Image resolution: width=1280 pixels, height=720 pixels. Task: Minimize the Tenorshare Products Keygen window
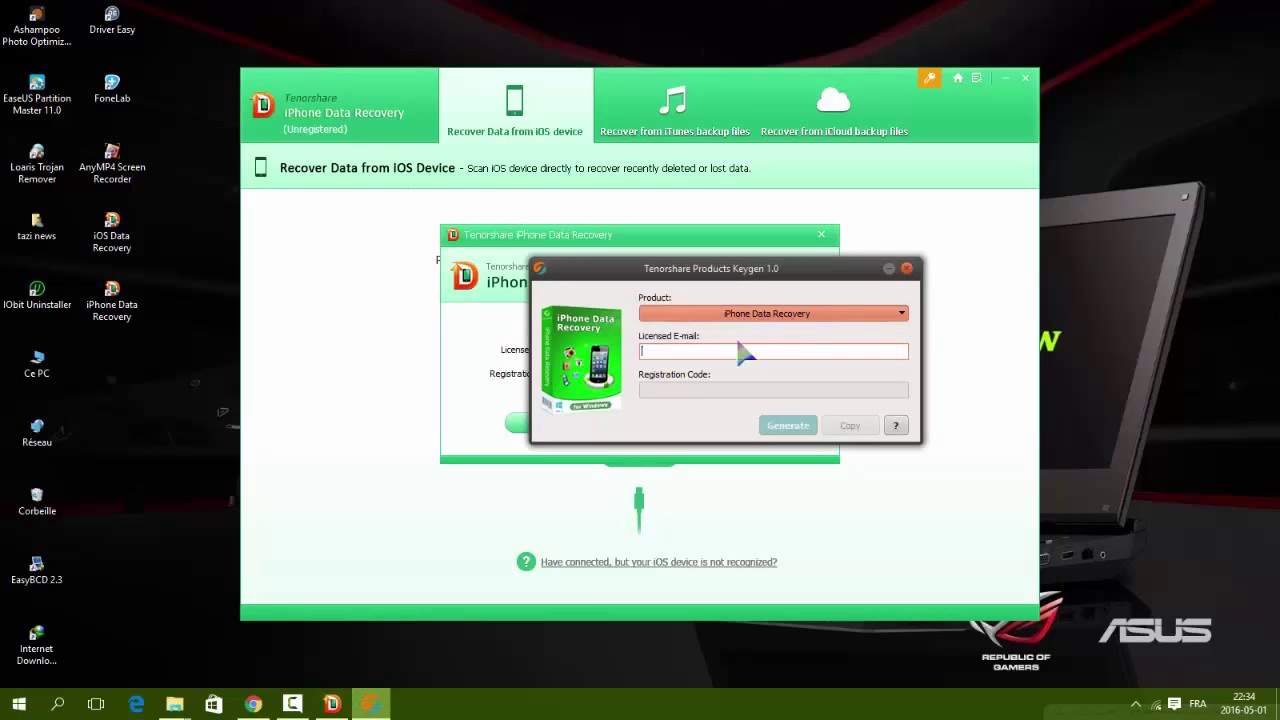[889, 268]
